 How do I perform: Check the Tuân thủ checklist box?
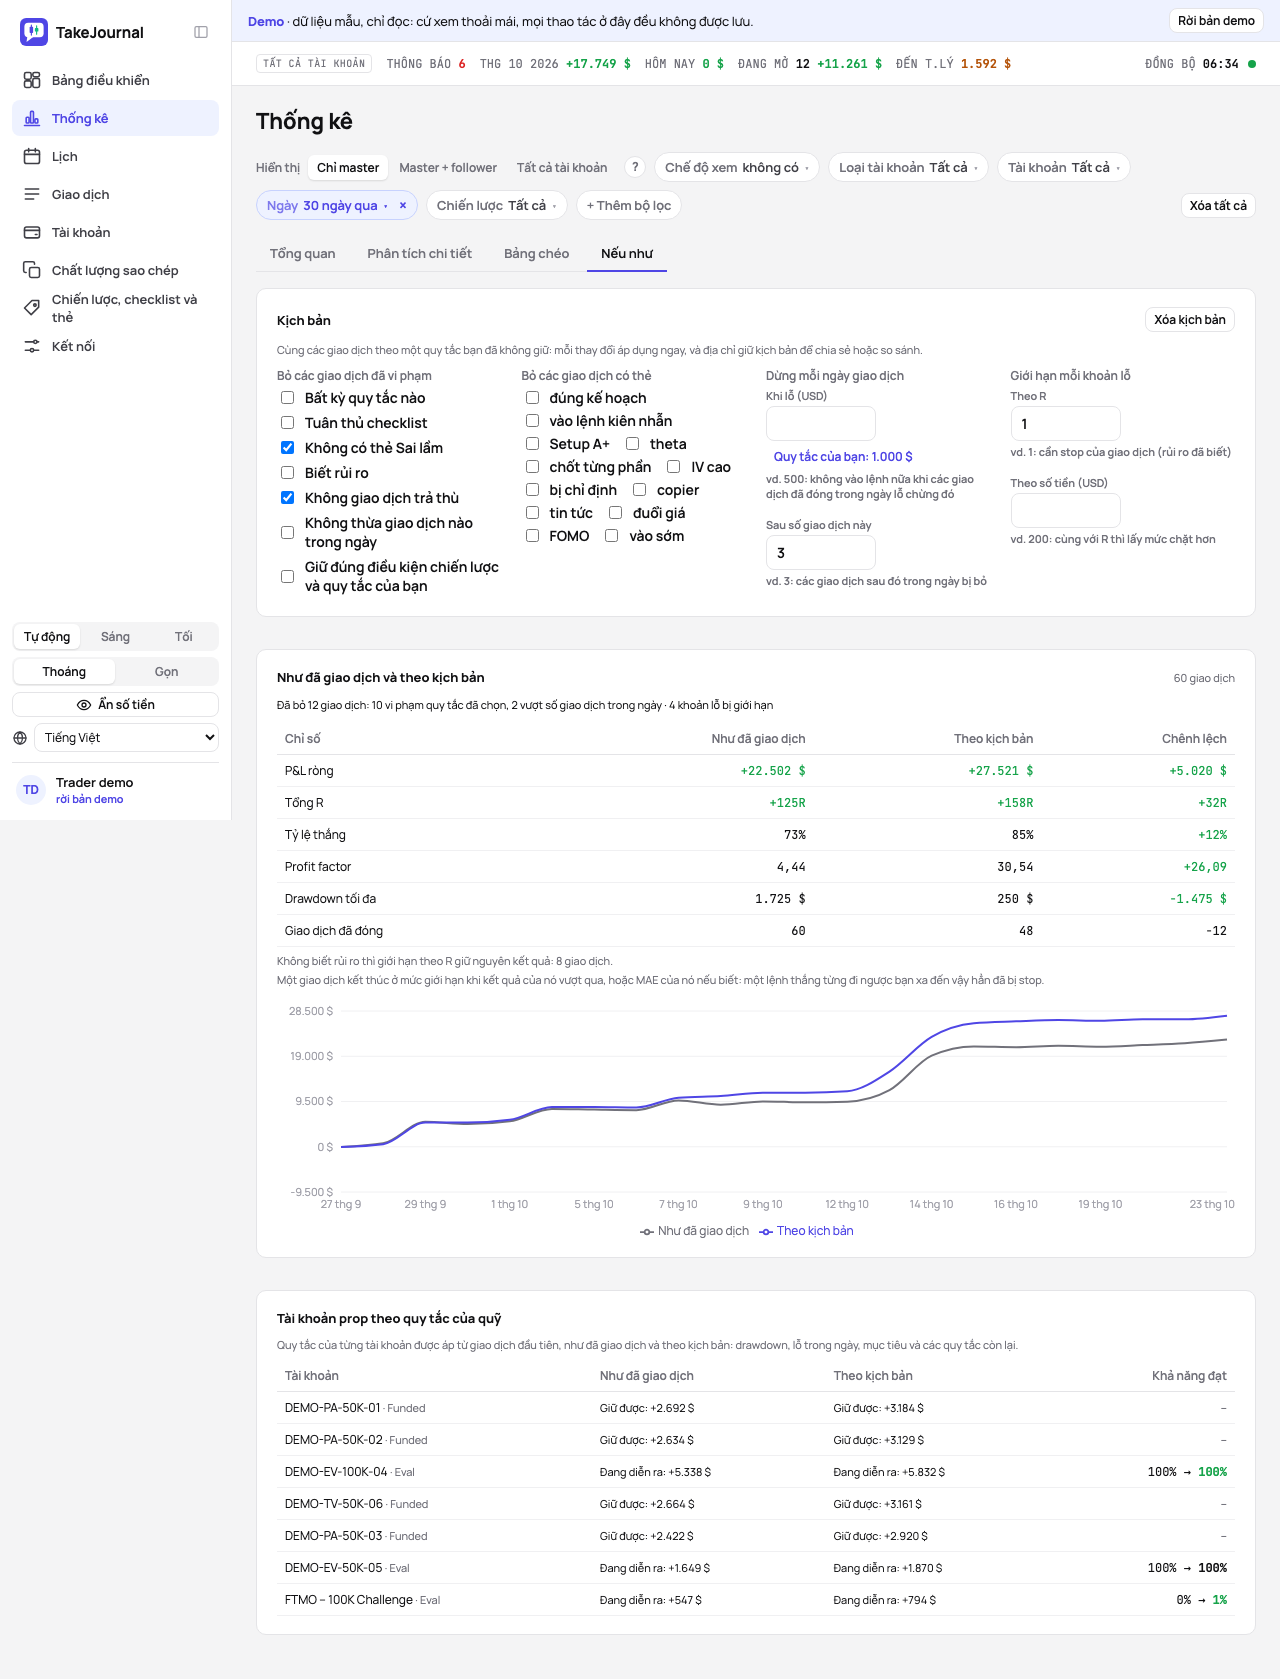click(287, 423)
